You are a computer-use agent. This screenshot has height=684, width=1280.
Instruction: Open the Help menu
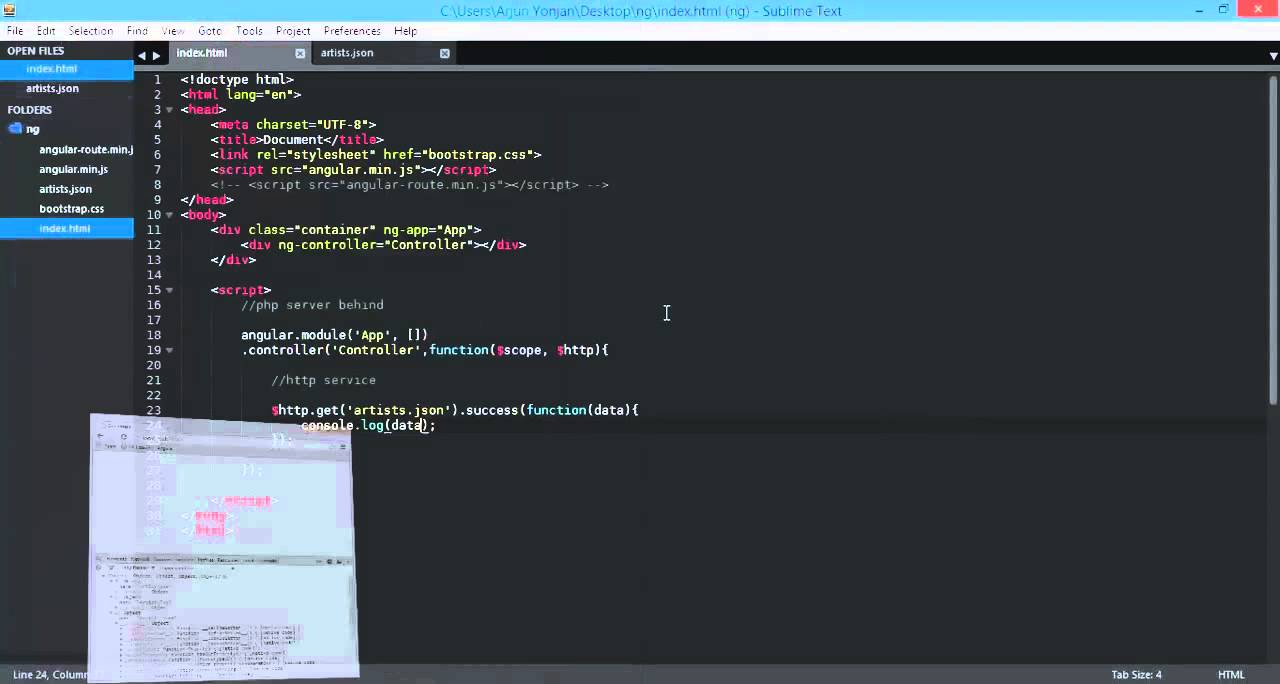(x=405, y=31)
